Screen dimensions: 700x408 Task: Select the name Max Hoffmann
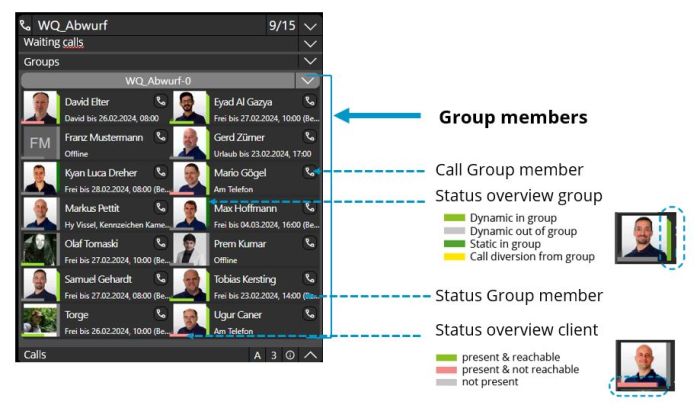point(245,208)
